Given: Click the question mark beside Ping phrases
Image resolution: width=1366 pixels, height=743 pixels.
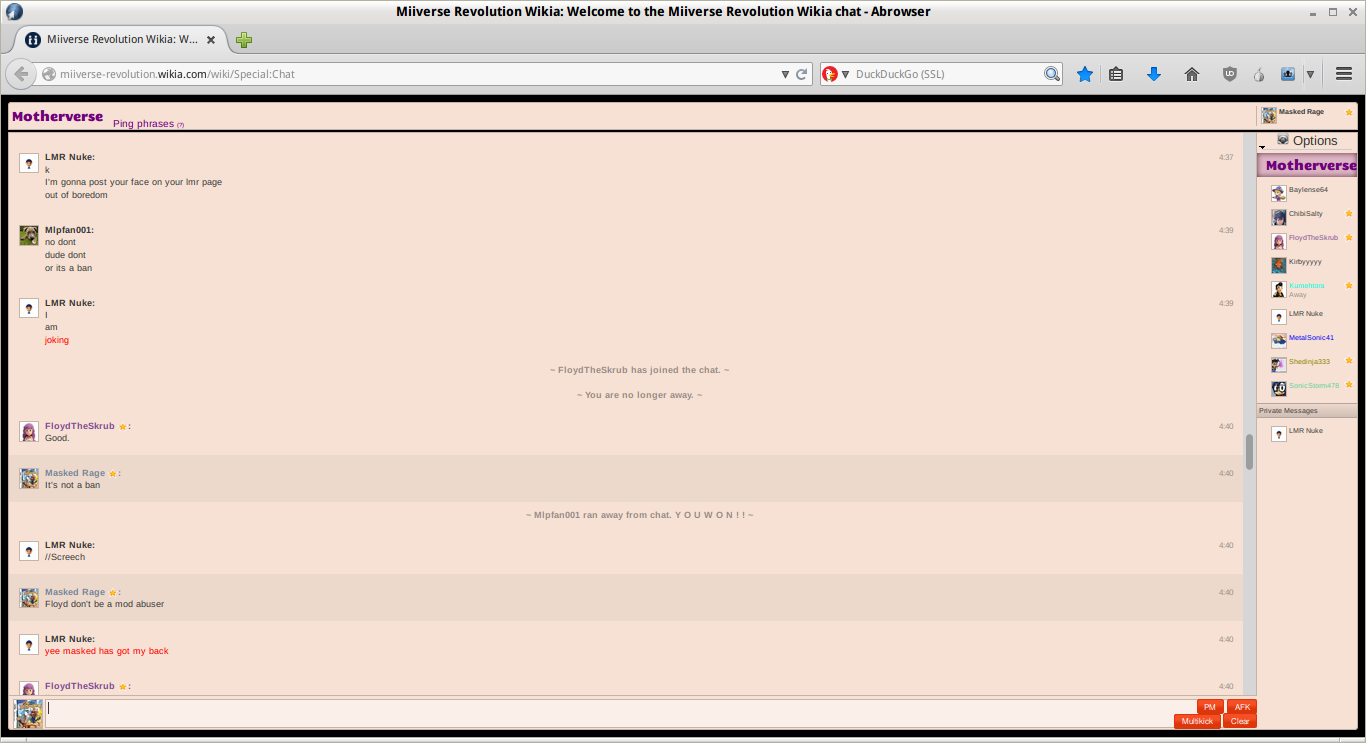Looking at the screenshot, I should (x=181, y=125).
